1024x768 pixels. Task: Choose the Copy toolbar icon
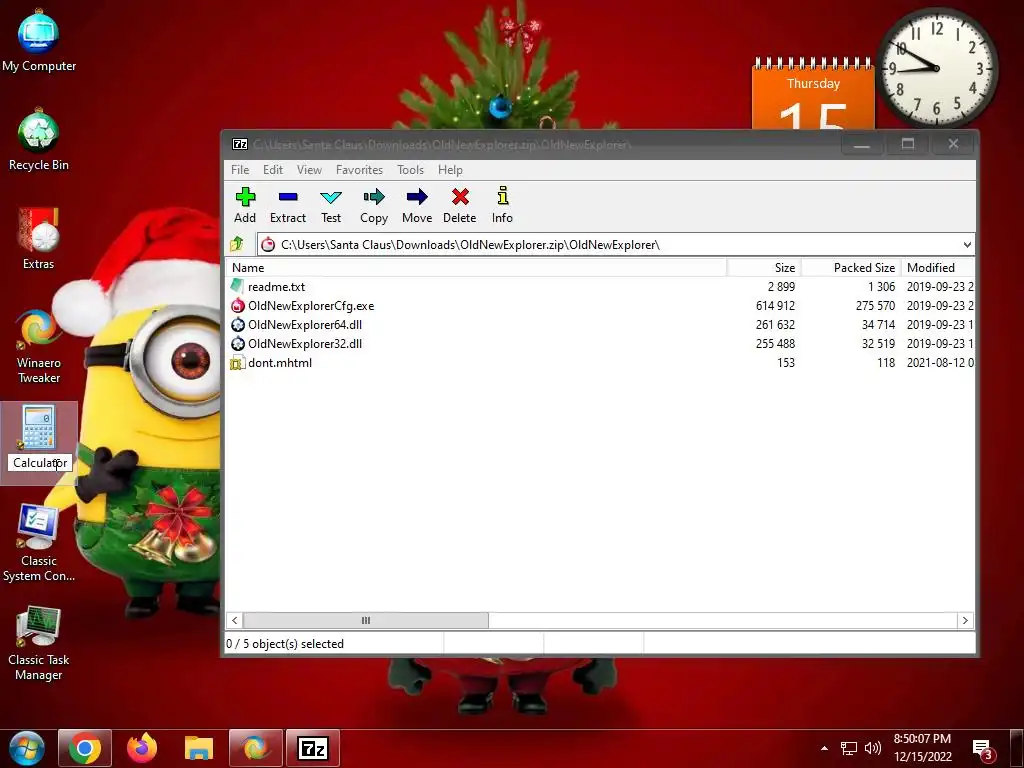point(374,197)
